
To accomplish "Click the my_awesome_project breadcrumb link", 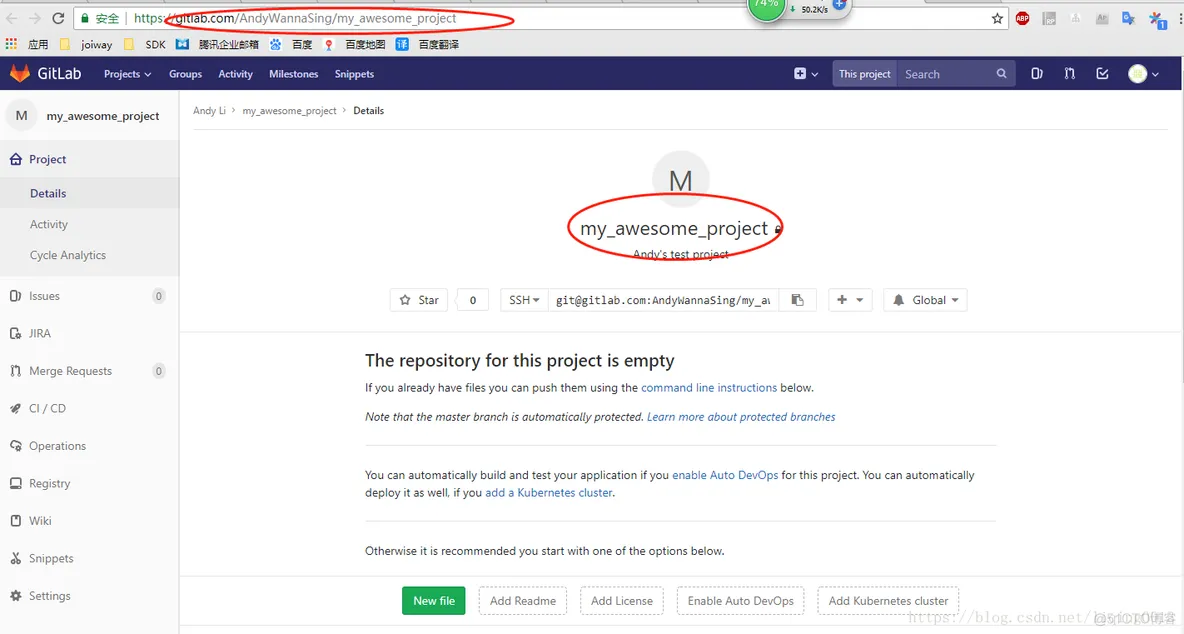I will click(289, 110).
